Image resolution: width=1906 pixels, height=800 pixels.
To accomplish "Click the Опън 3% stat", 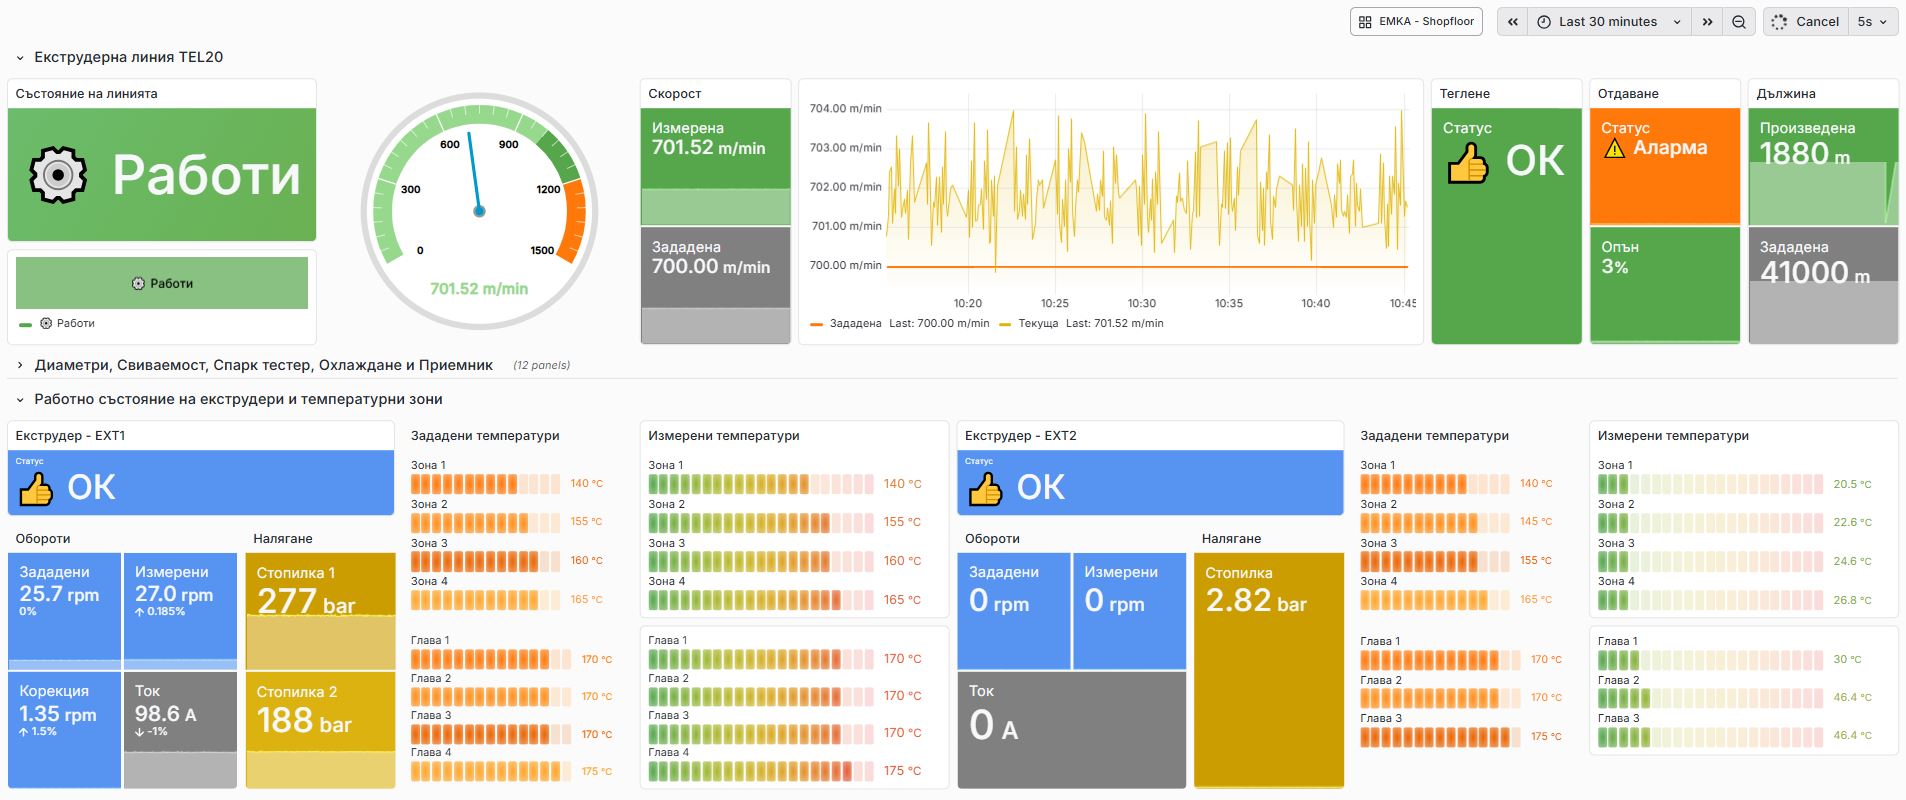I will 1665,286.
